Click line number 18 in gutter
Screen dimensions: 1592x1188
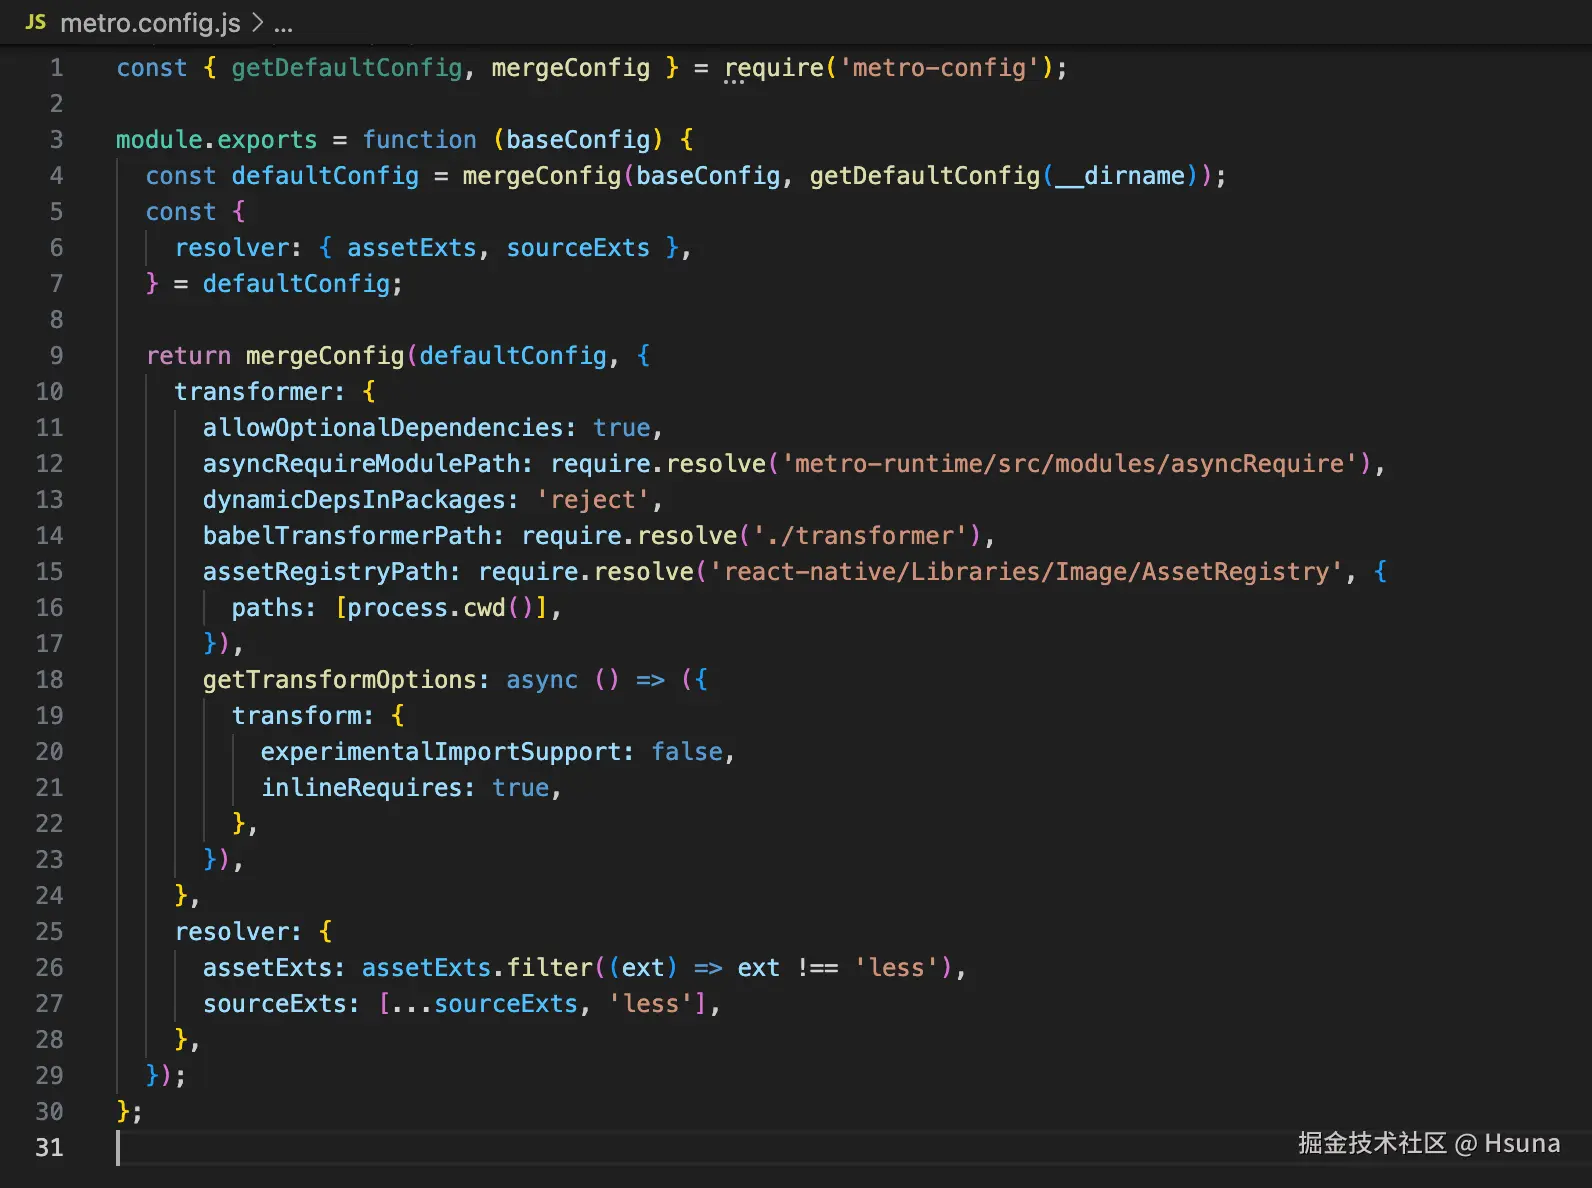(x=49, y=680)
